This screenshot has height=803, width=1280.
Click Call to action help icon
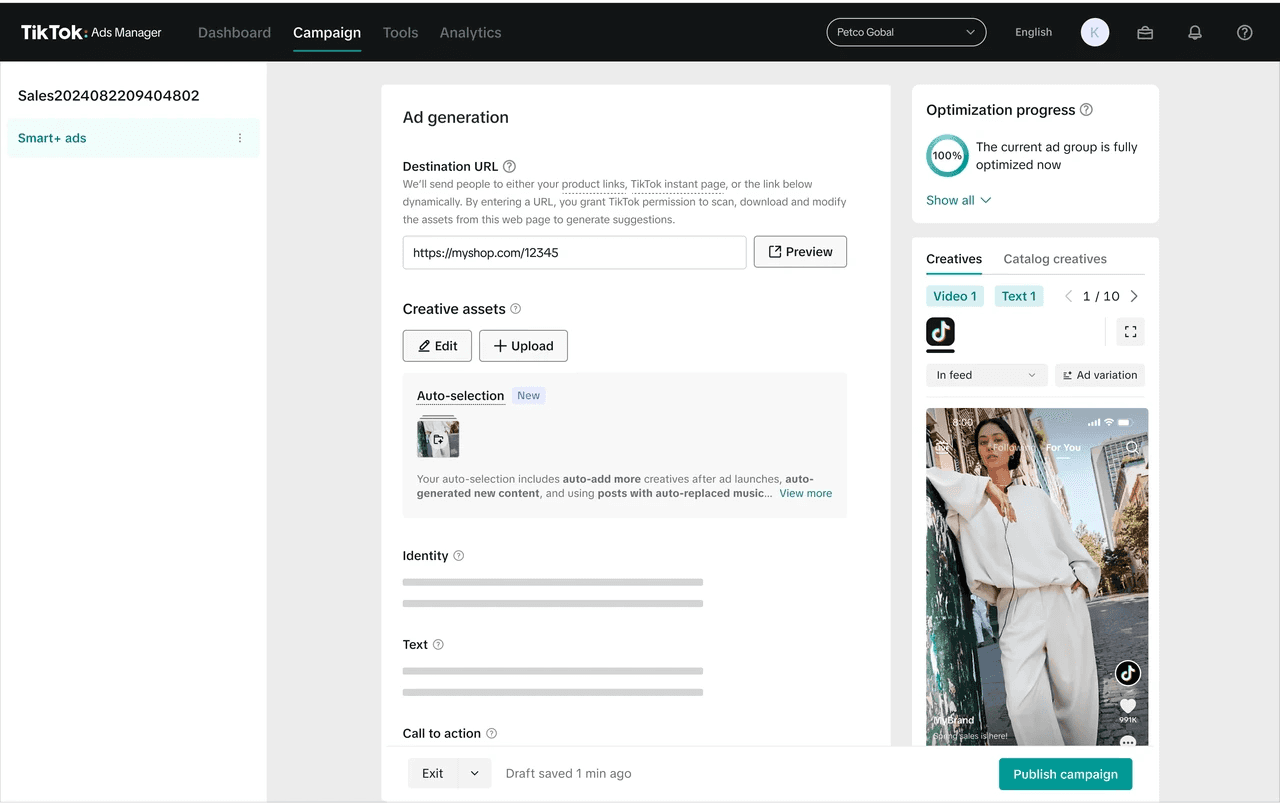[491, 734]
